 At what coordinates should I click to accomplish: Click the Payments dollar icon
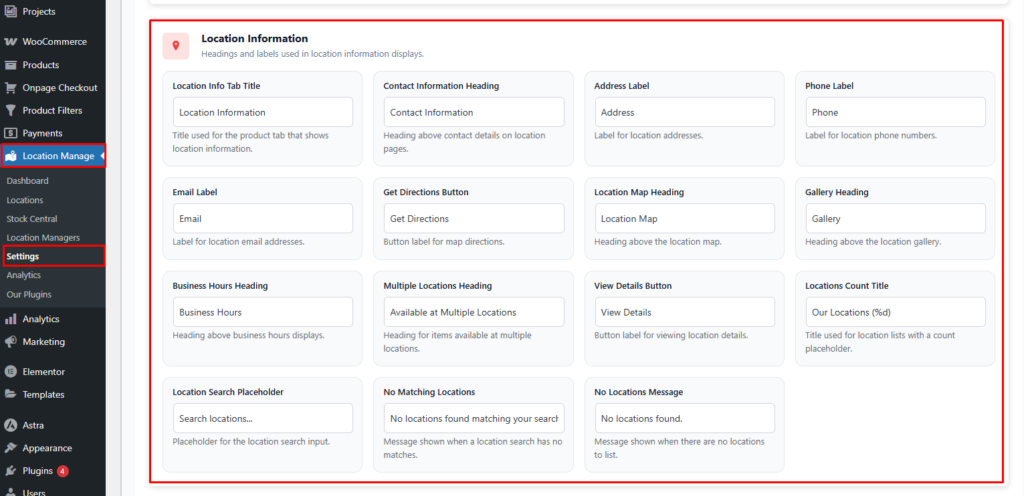pyautogui.click(x=10, y=133)
